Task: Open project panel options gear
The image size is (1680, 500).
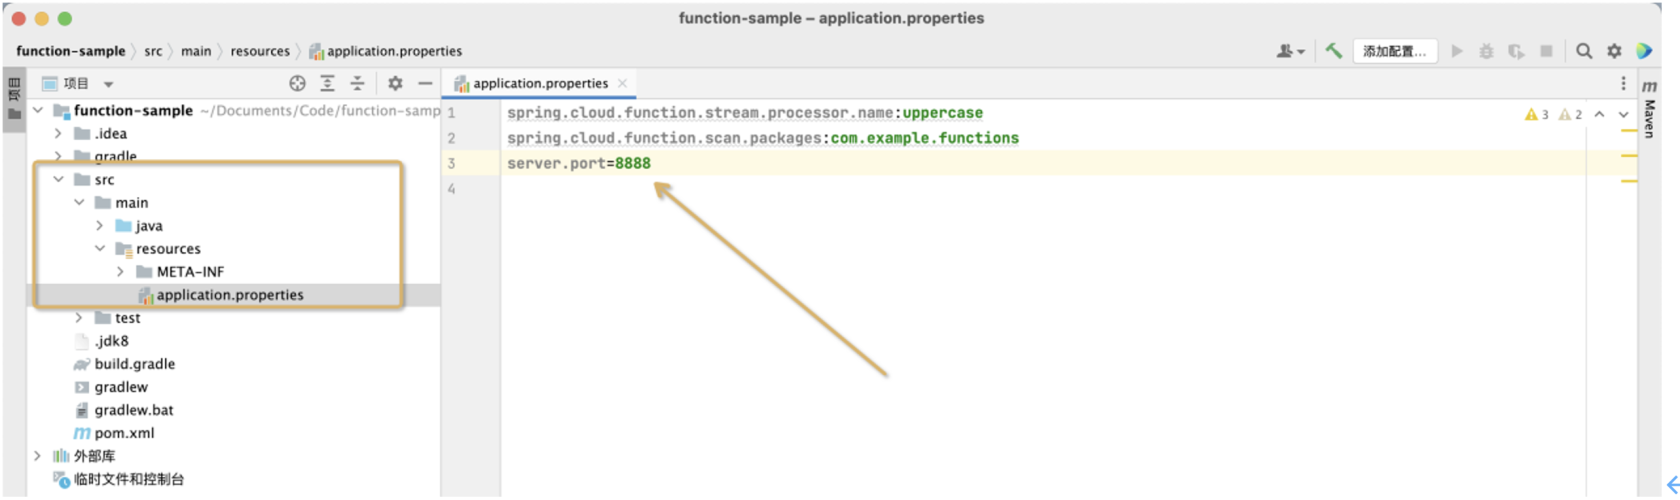Action: pyautogui.click(x=395, y=84)
